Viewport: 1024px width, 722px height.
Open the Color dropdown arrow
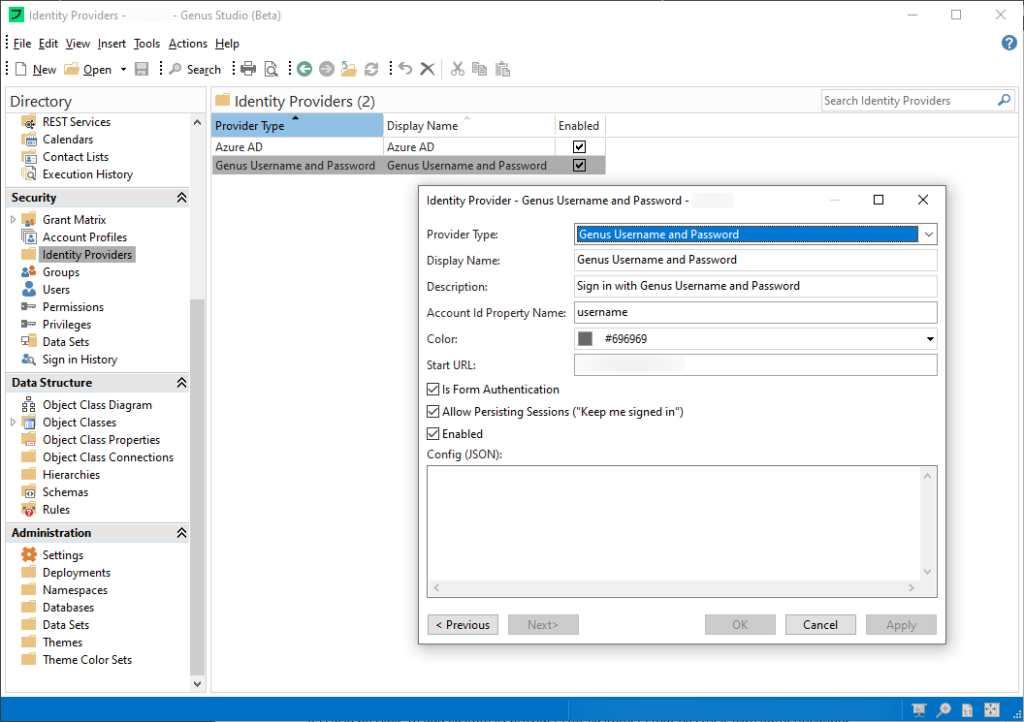(930, 339)
